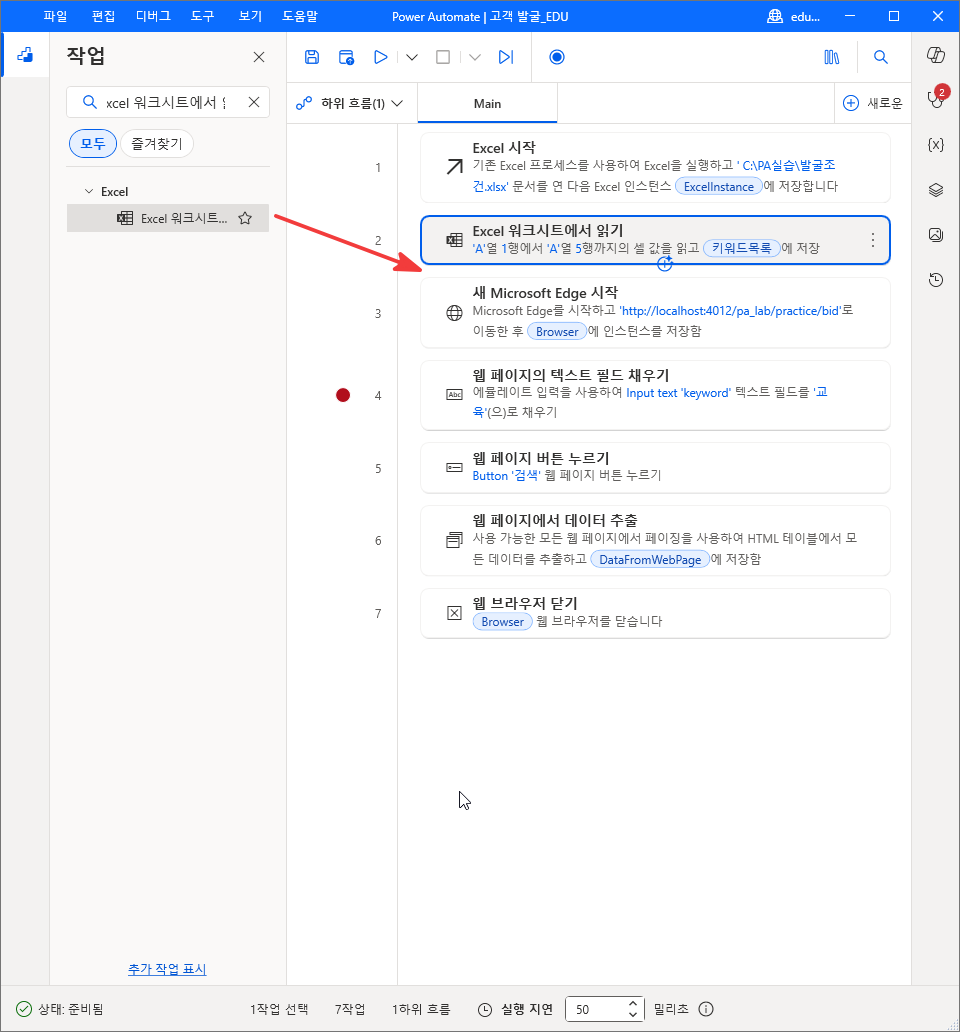Run the flow with play button

tap(380, 57)
